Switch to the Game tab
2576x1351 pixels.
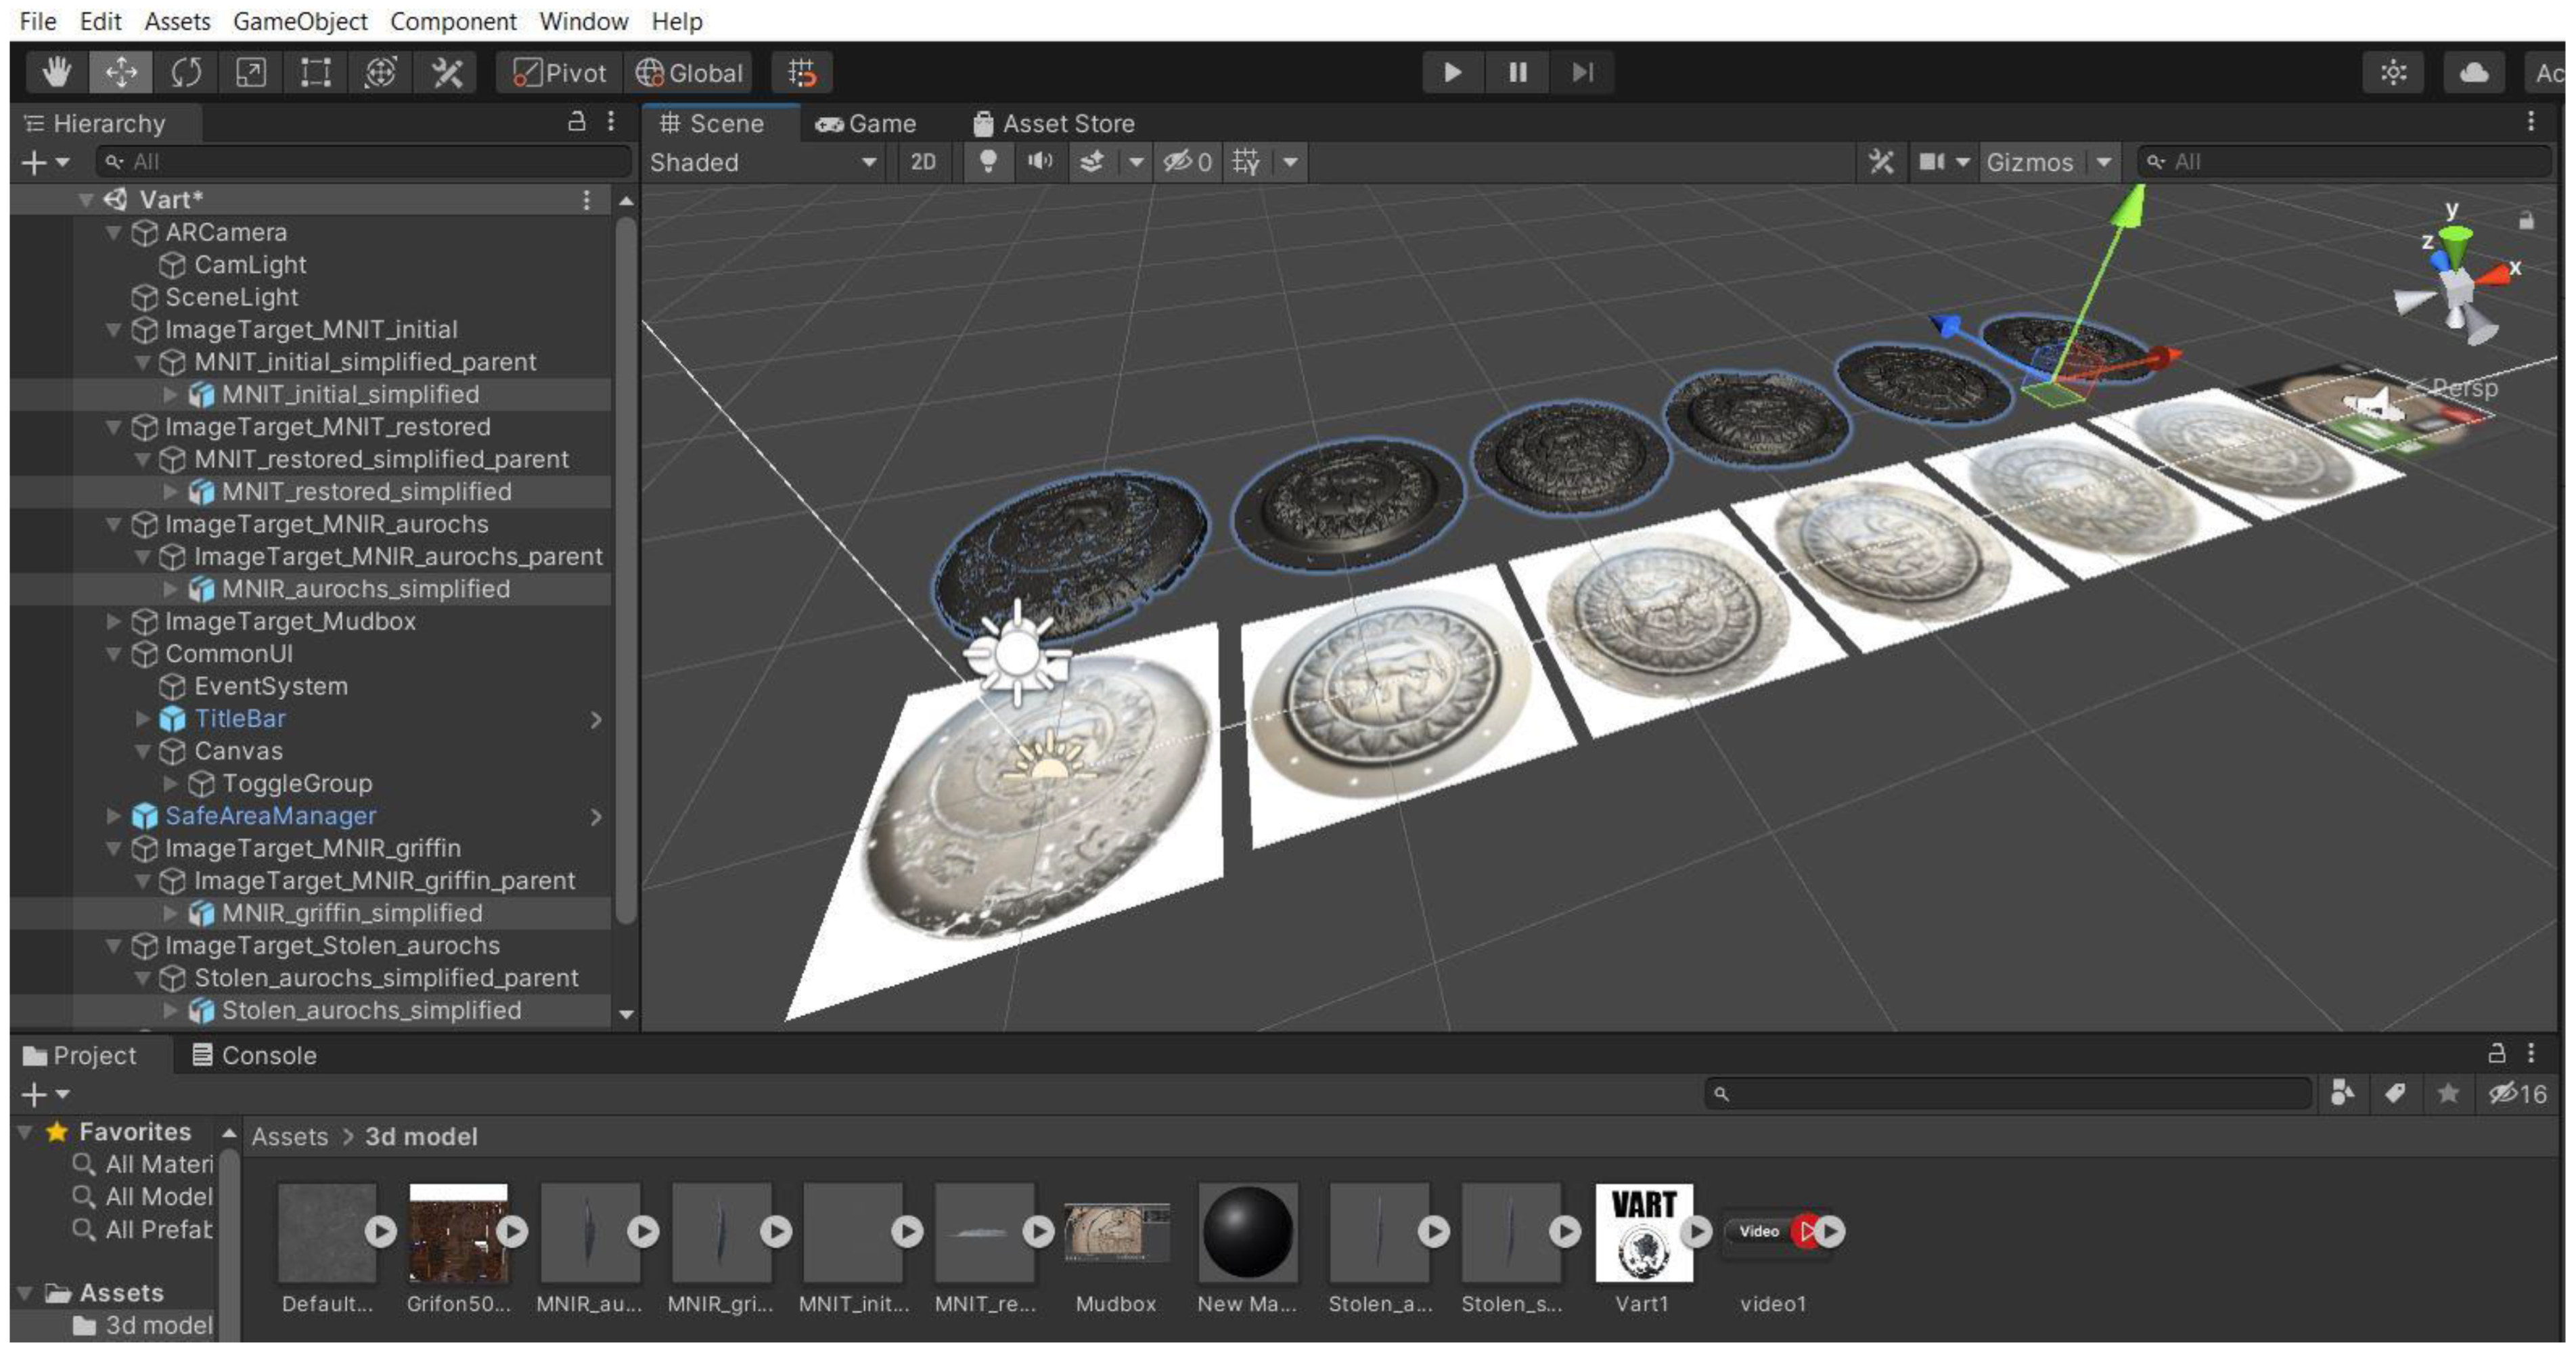[x=866, y=123]
